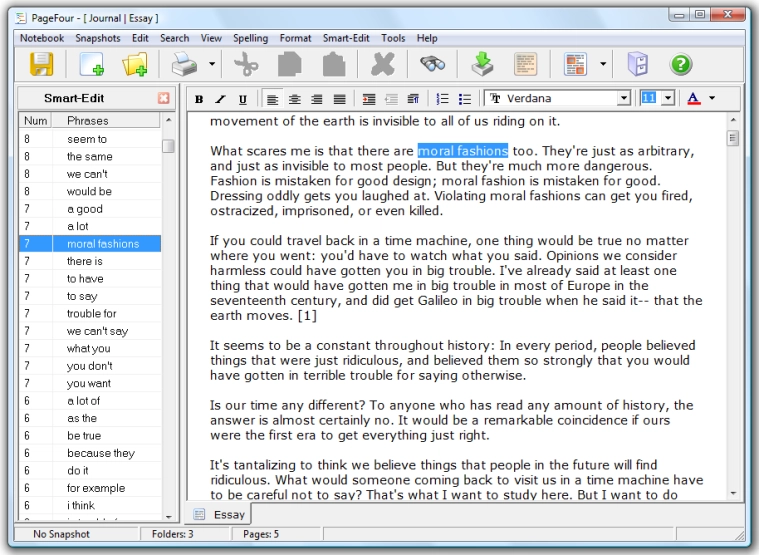Click the 'Pages: 5' status bar entry
Image resolution: width=759 pixels, height=555 pixels.
click(261, 534)
